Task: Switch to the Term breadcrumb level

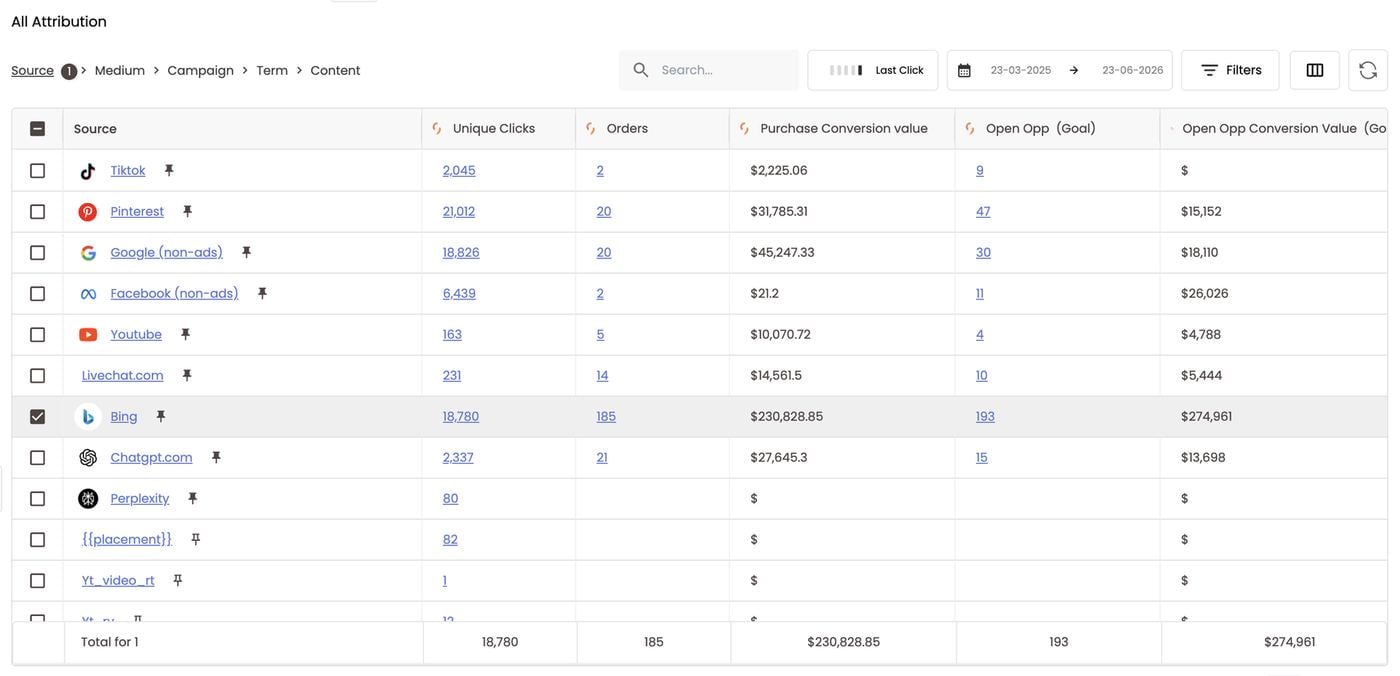Action: click(x=272, y=70)
